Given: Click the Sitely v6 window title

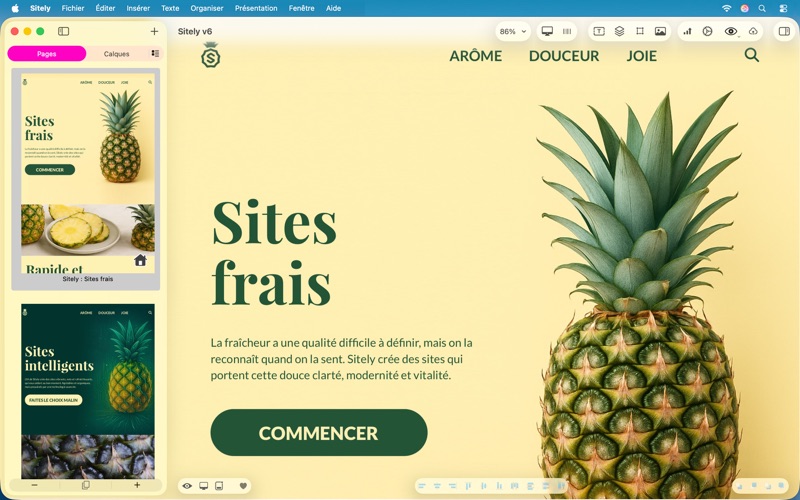Looking at the screenshot, I should coord(195,31).
